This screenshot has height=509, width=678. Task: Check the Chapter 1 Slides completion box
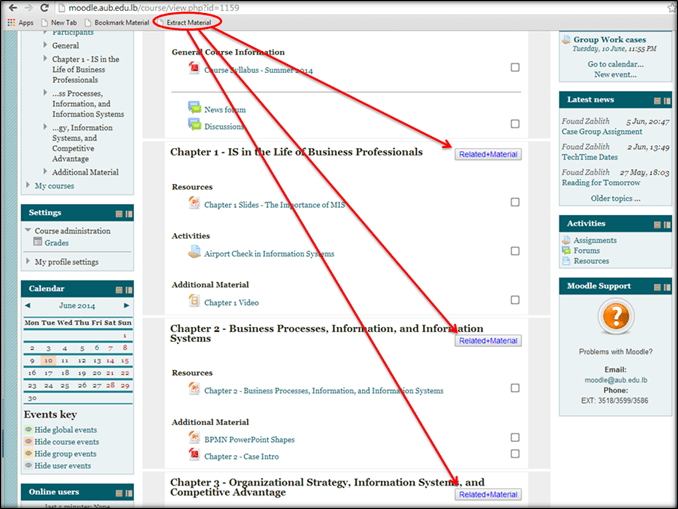pyautogui.click(x=515, y=202)
